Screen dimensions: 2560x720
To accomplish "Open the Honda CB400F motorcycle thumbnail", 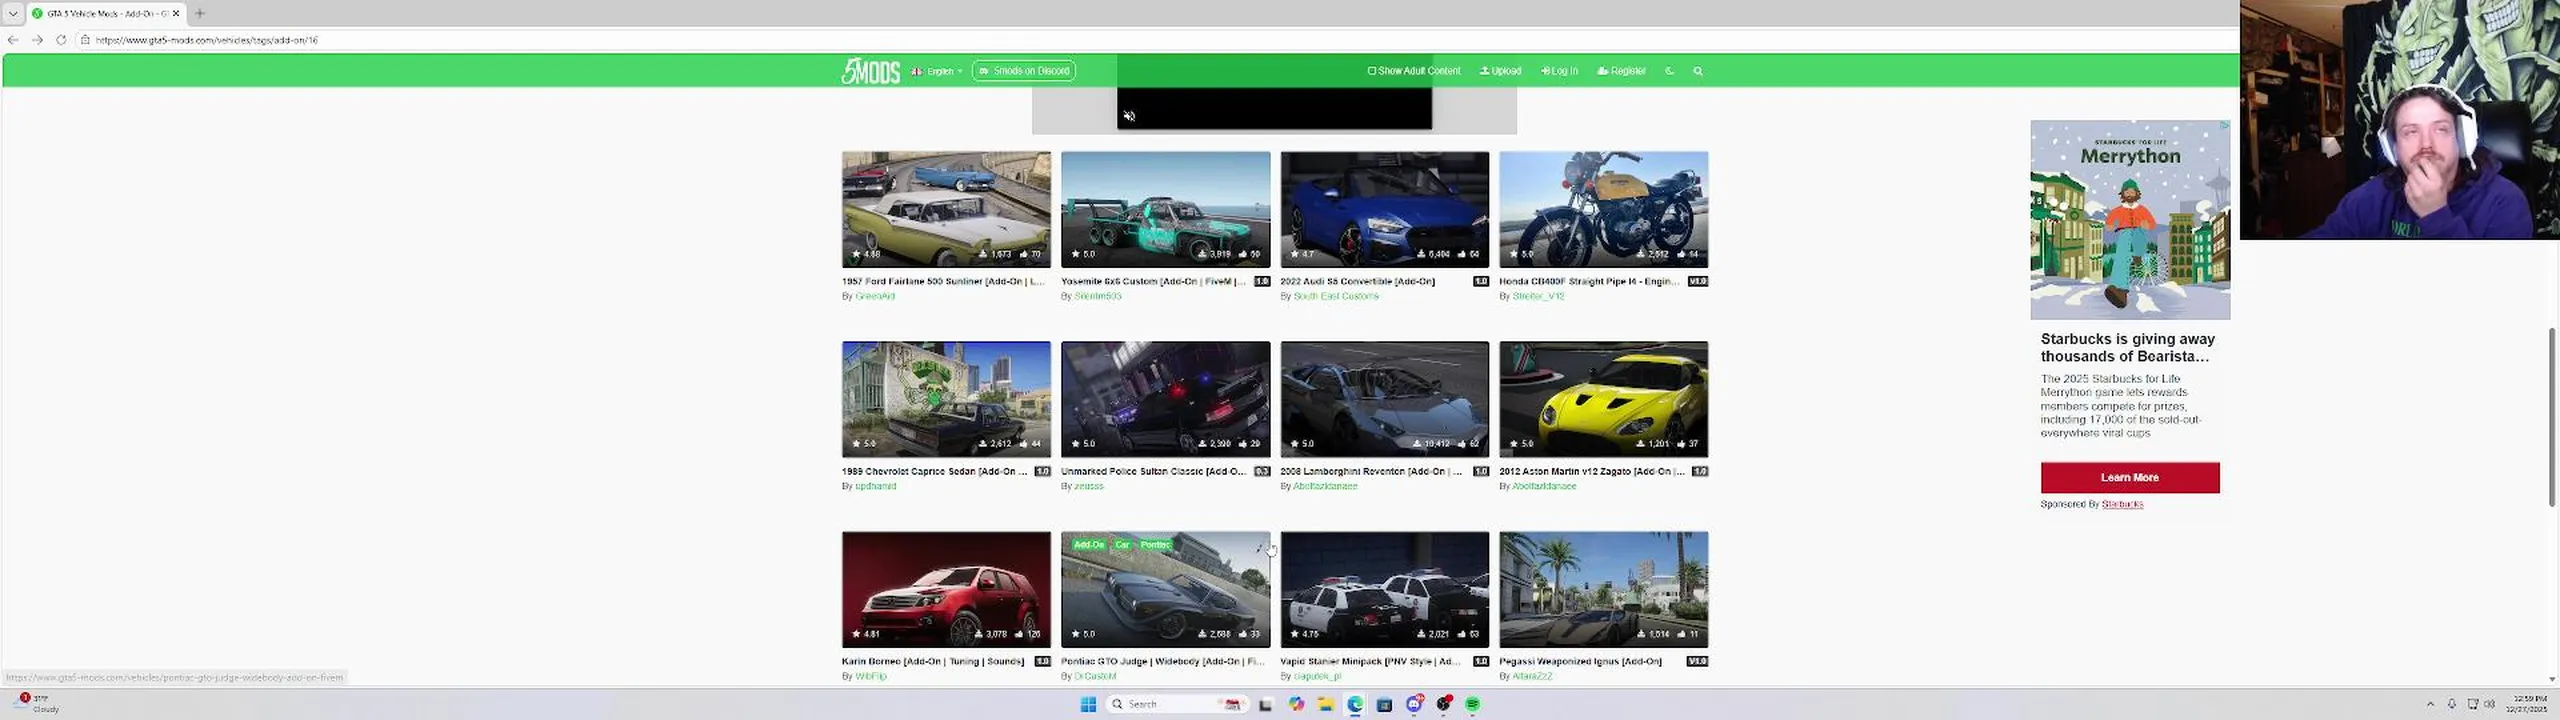I will point(1603,209).
